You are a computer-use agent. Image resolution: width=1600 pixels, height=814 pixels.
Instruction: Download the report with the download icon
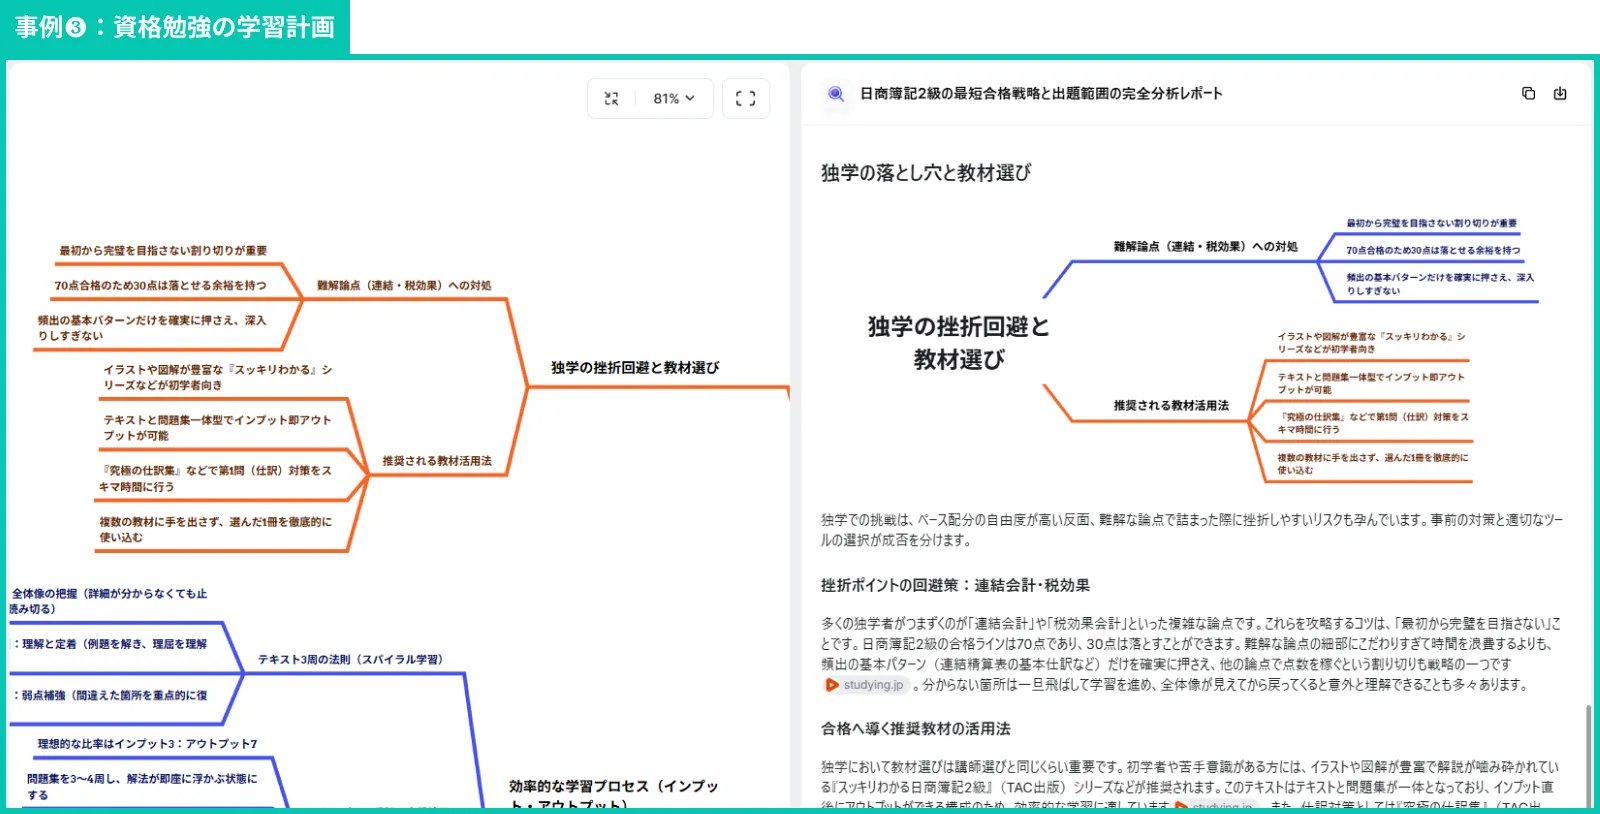[1559, 94]
